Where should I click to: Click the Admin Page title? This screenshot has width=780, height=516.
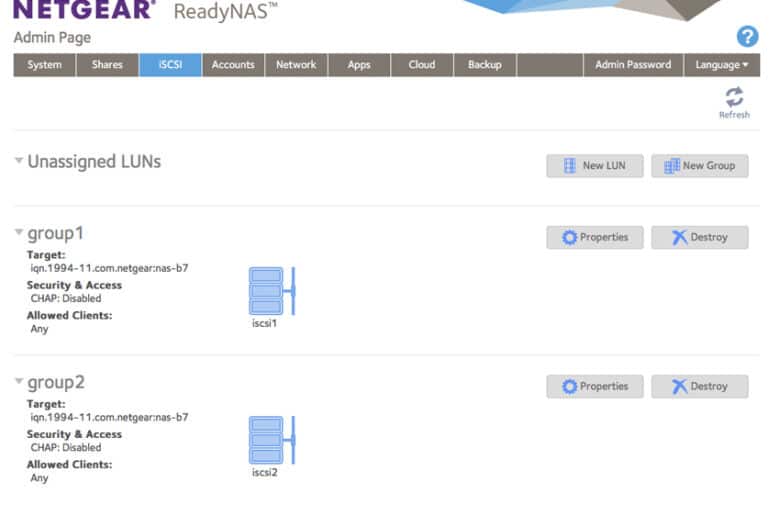[x=52, y=38]
